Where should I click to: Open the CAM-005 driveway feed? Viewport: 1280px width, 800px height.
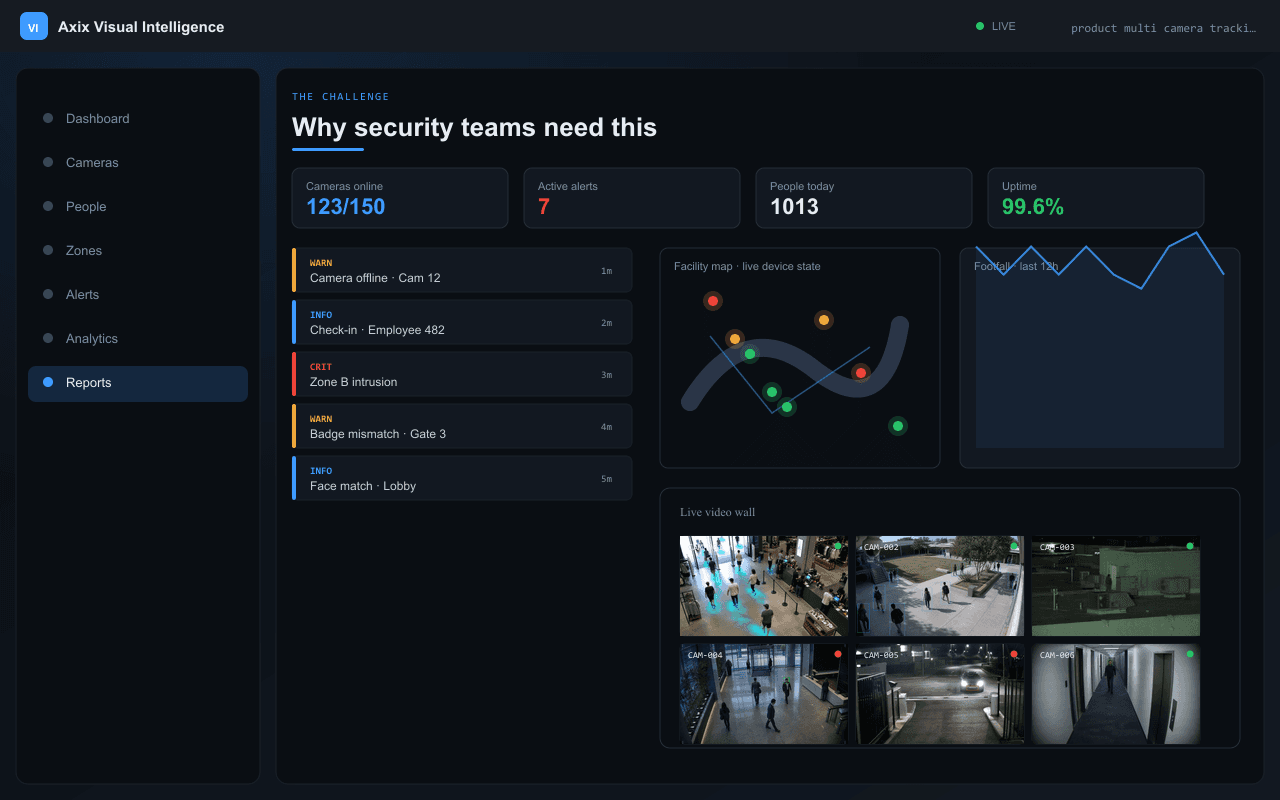point(940,694)
